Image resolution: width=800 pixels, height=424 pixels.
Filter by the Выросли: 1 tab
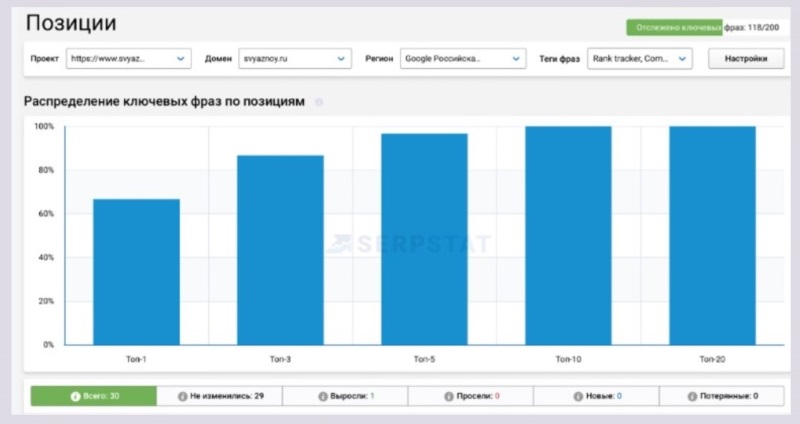[x=345, y=396]
